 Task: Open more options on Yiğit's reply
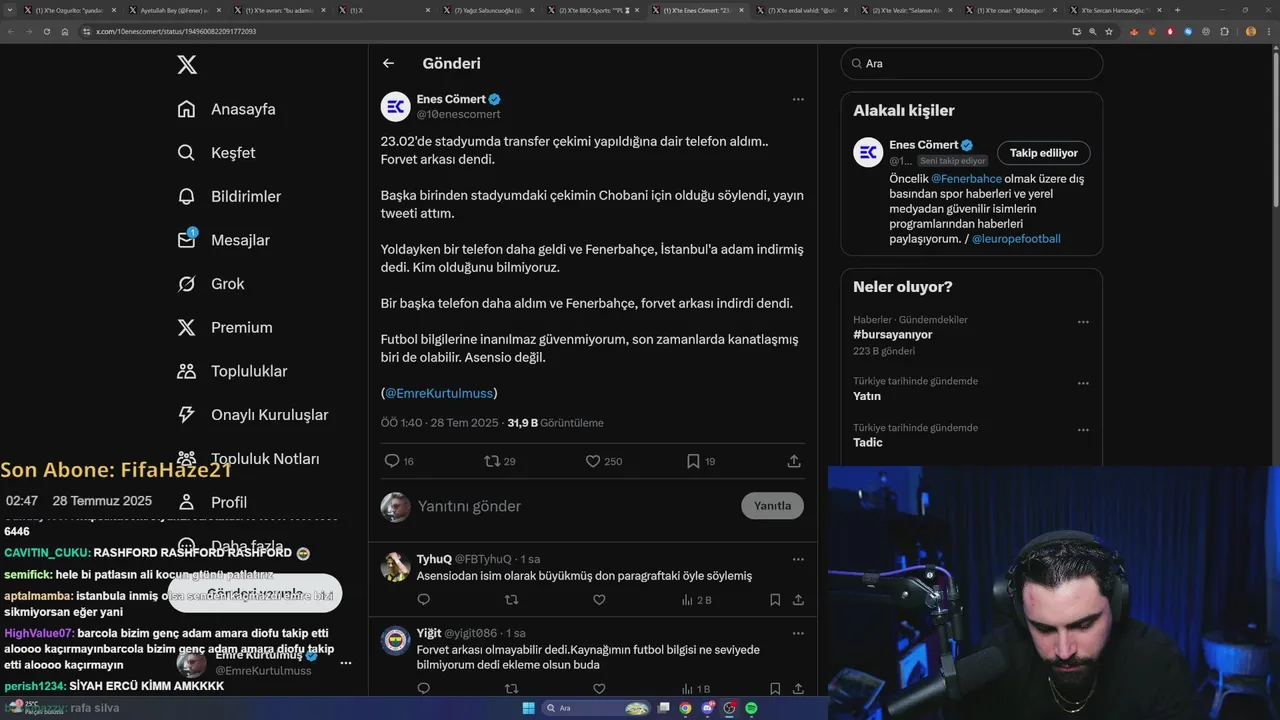(x=798, y=633)
